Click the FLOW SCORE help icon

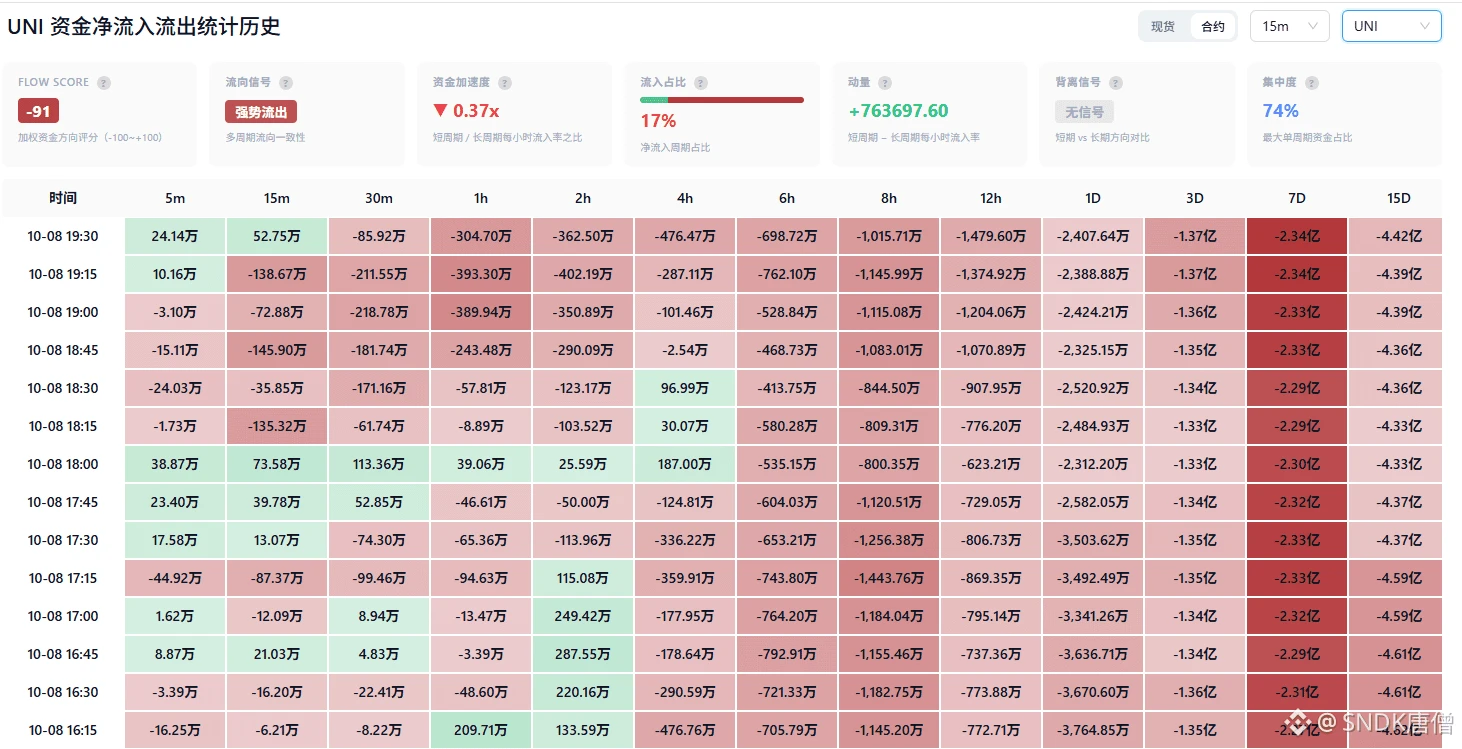104,83
